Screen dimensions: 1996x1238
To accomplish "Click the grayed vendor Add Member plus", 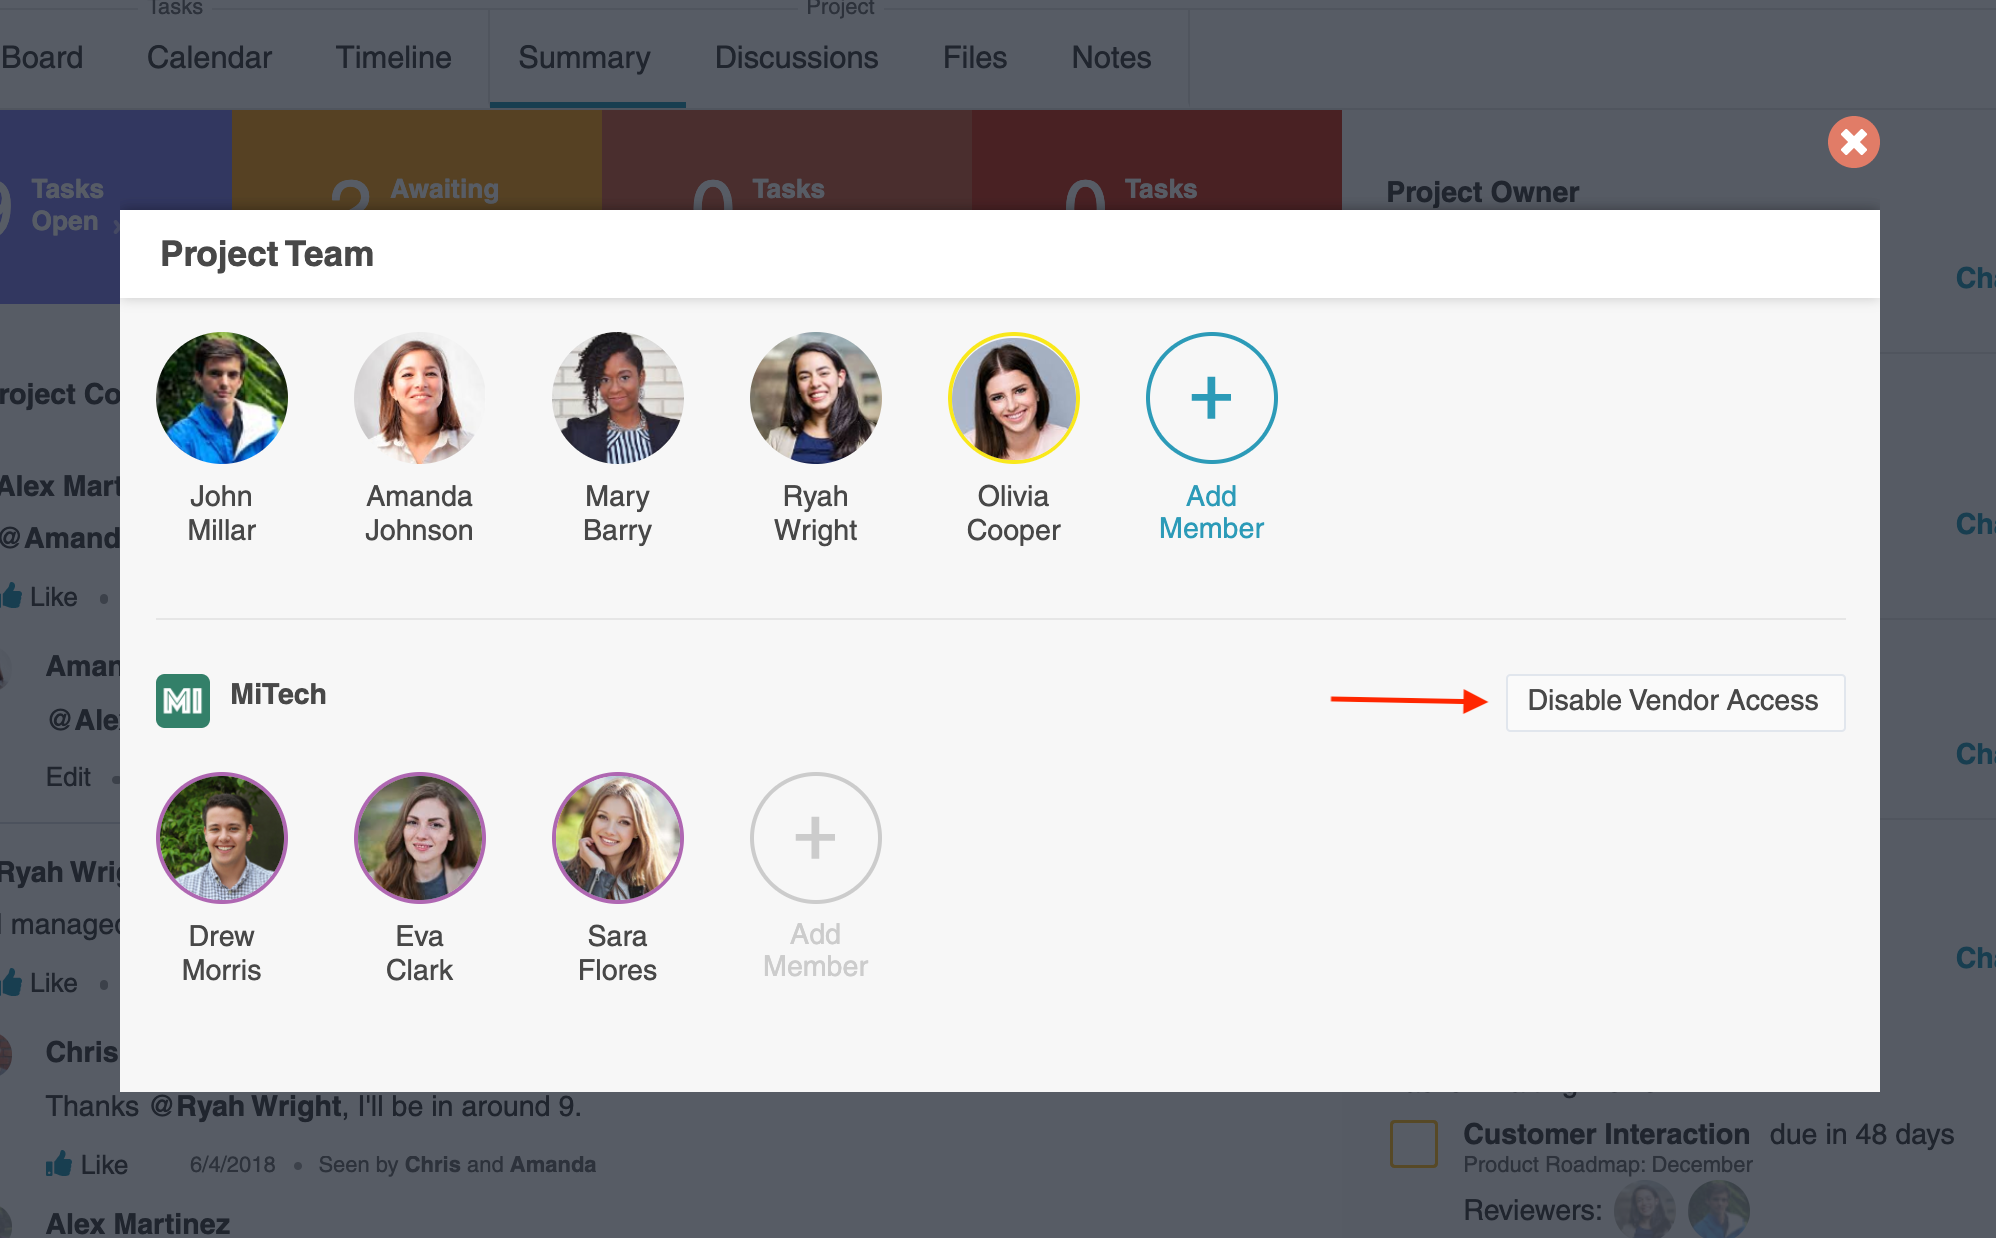I will (815, 838).
